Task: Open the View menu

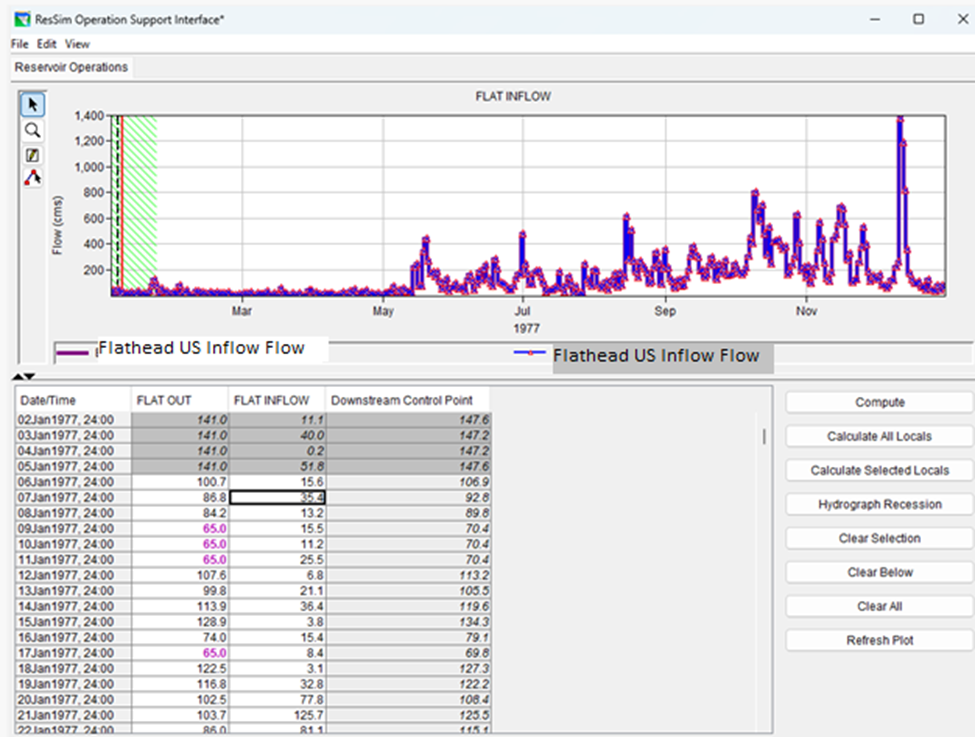Action: pos(77,44)
